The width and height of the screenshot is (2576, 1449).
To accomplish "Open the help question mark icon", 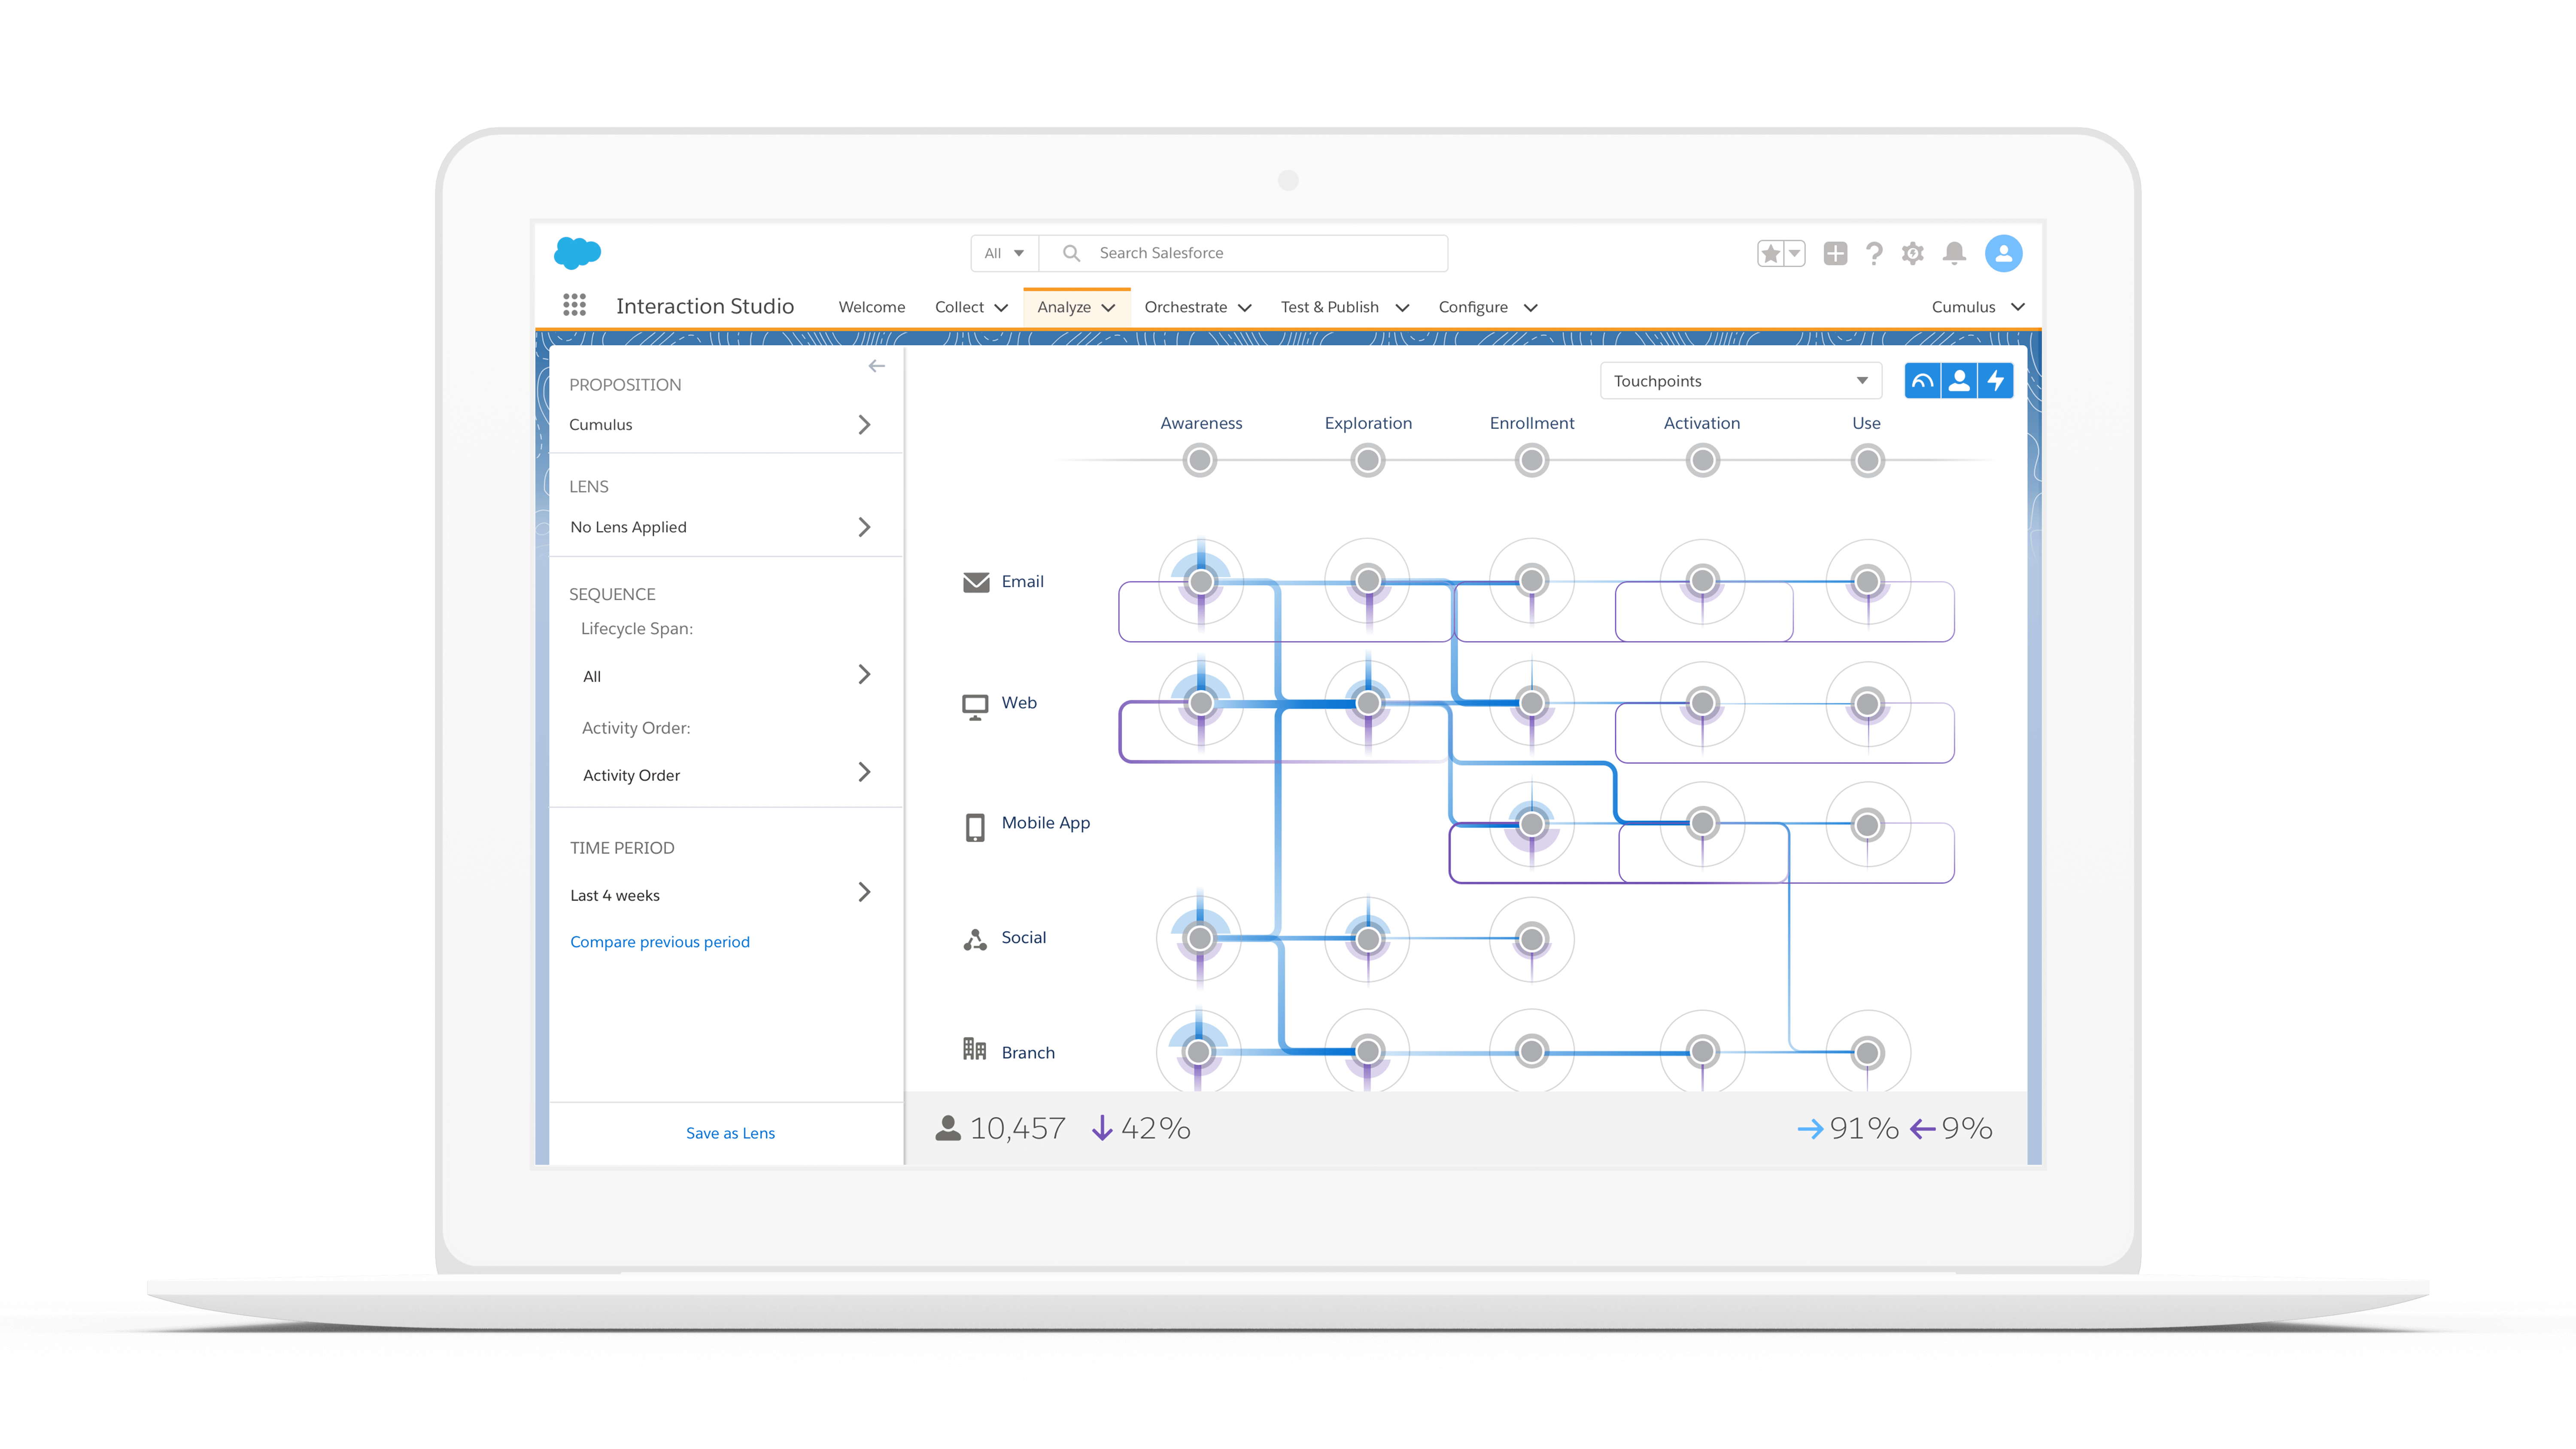I will tap(1874, 254).
